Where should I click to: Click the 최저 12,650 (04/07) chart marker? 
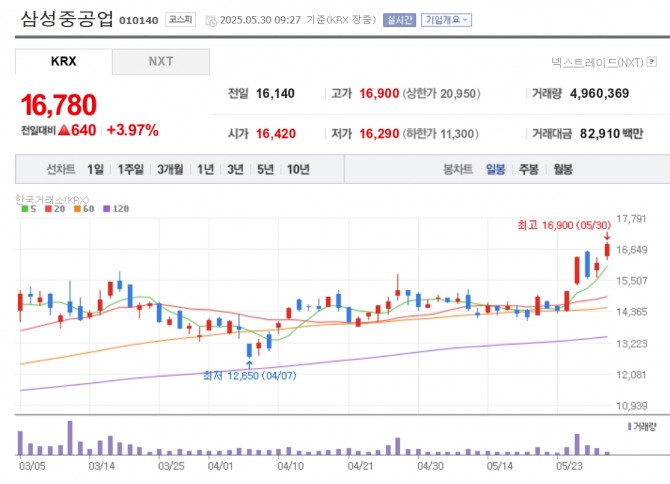[x=250, y=375]
